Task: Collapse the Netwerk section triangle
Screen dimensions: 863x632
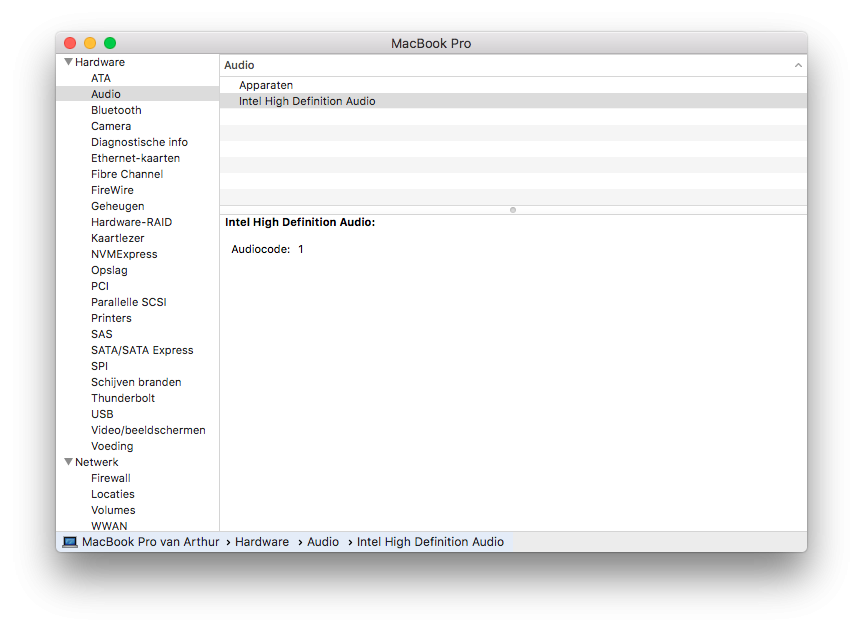Action: [68, 462]
